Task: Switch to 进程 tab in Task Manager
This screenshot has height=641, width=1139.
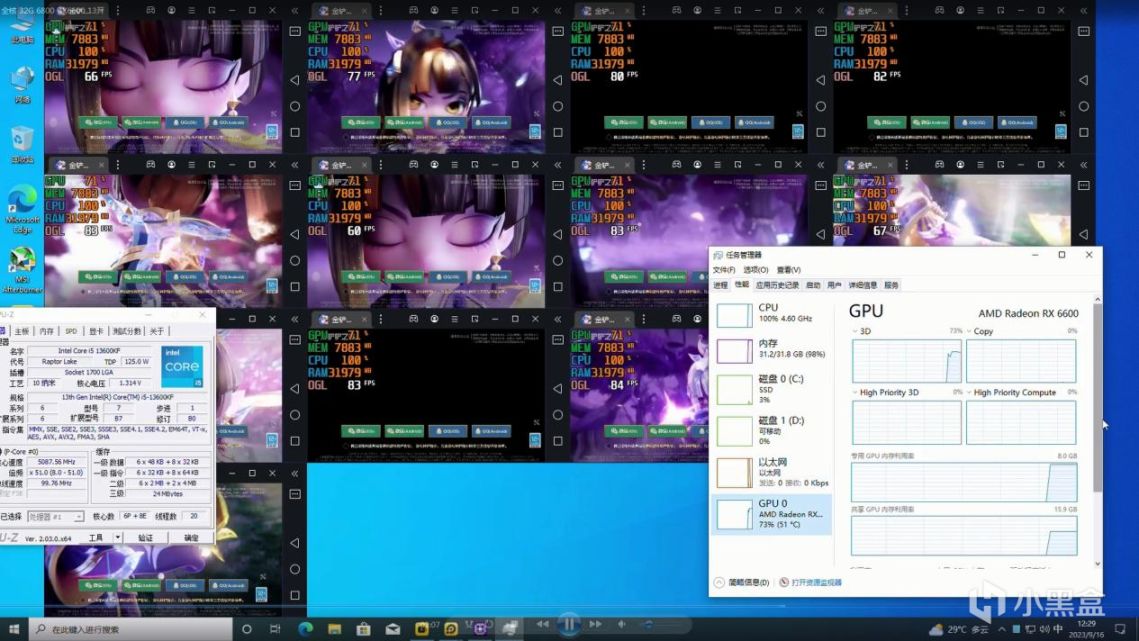Action: click(x=721, y=285)
